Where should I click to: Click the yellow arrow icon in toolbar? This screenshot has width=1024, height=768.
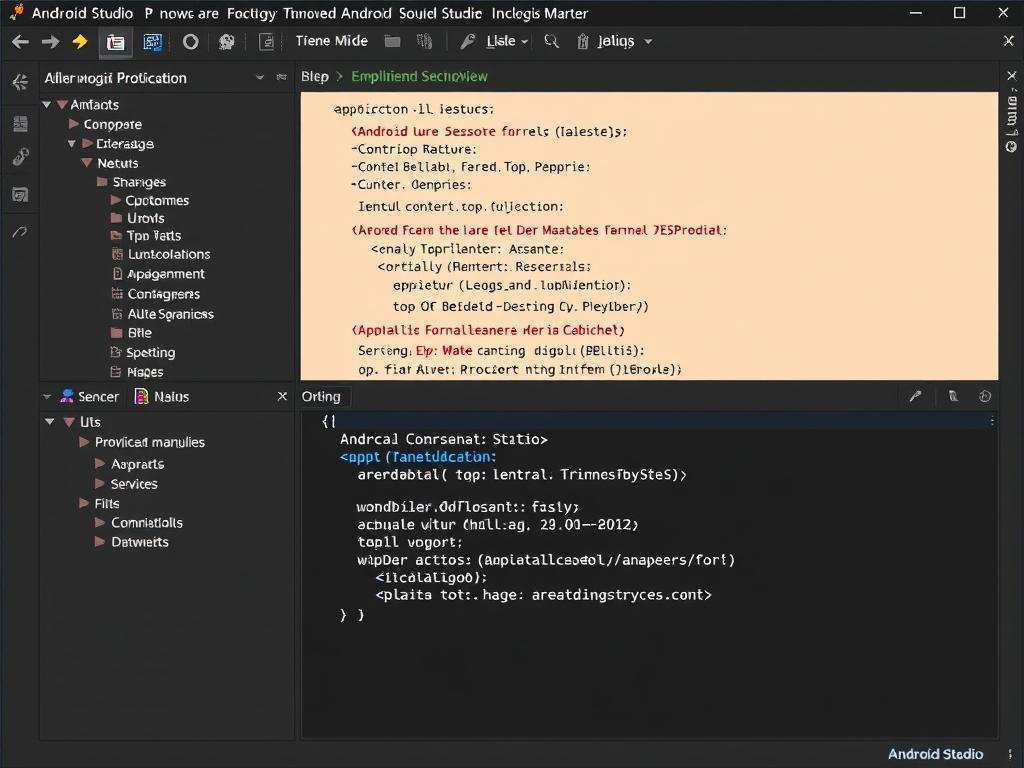pos(80,42)
